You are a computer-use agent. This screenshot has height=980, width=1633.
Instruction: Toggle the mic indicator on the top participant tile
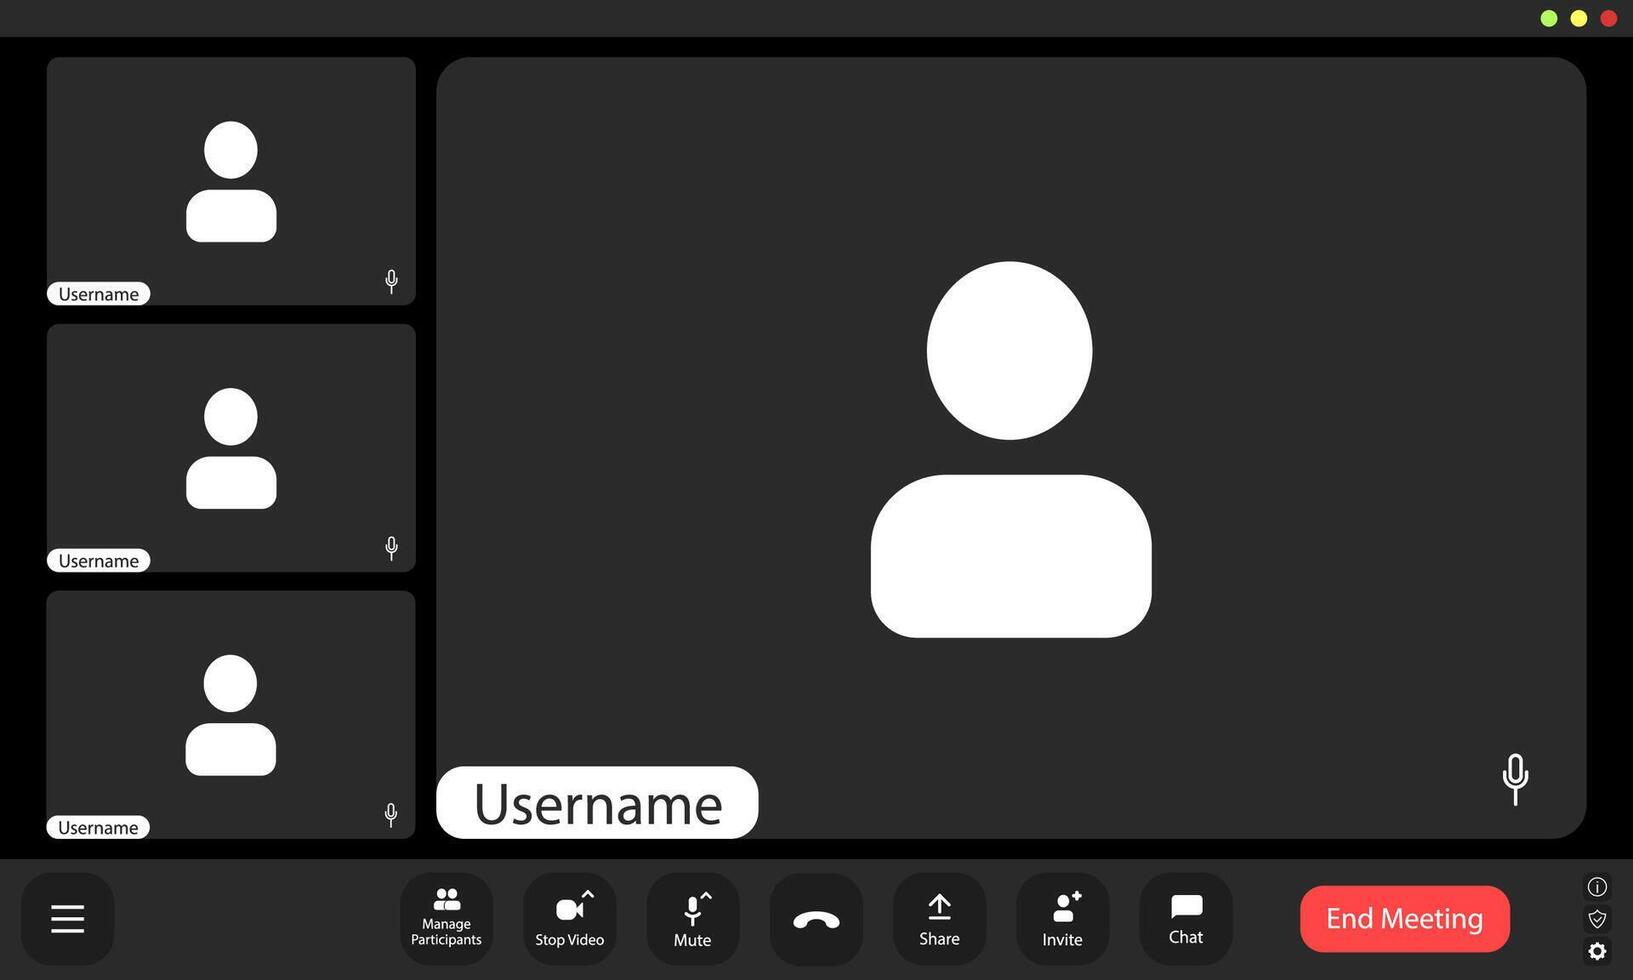point(391,281)
